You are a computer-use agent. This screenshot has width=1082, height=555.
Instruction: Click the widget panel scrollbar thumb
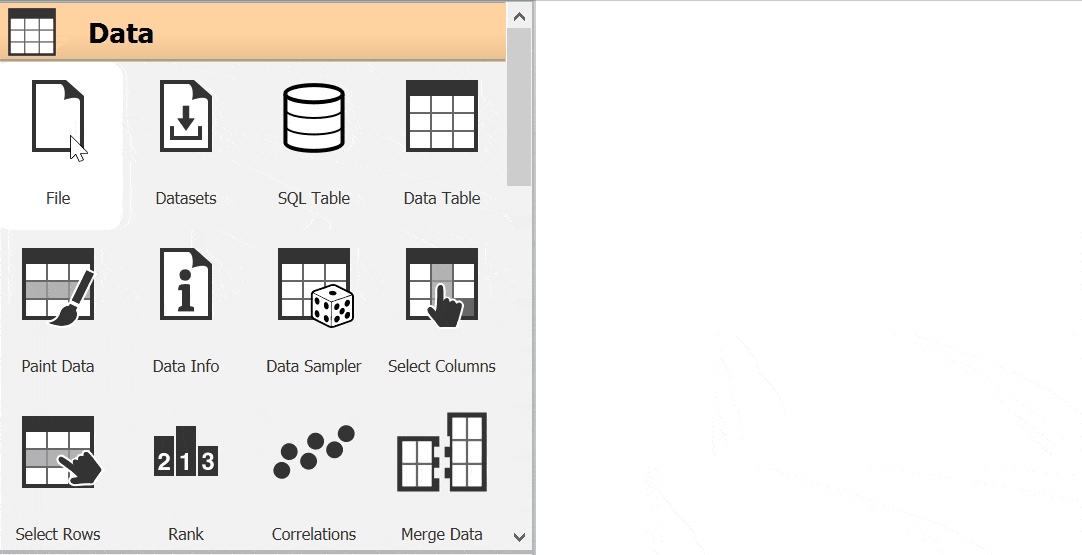(520, 107)
